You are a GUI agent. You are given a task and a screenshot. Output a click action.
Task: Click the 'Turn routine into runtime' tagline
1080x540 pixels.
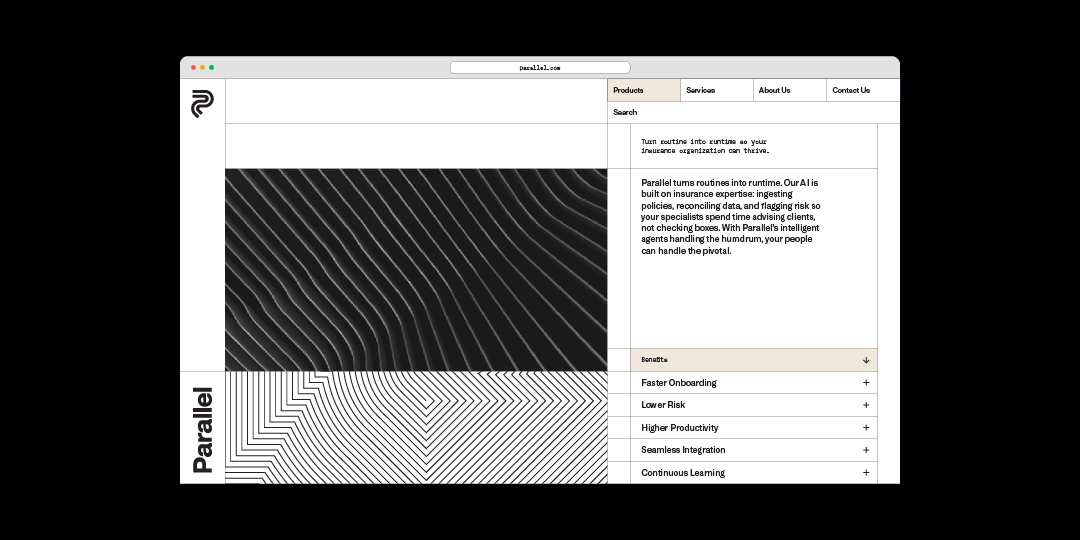(705, 146)
